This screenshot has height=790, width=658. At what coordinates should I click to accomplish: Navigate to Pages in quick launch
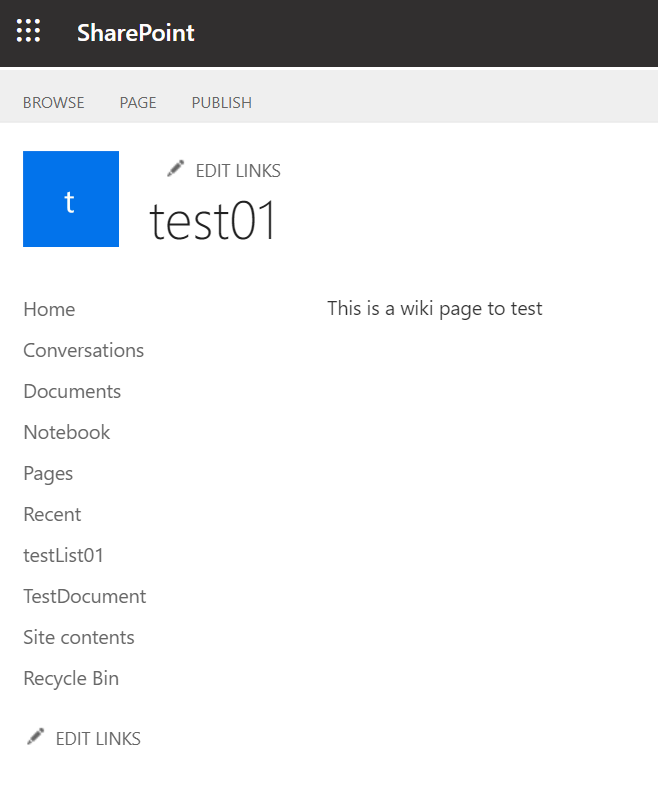[x=48, y=474]
